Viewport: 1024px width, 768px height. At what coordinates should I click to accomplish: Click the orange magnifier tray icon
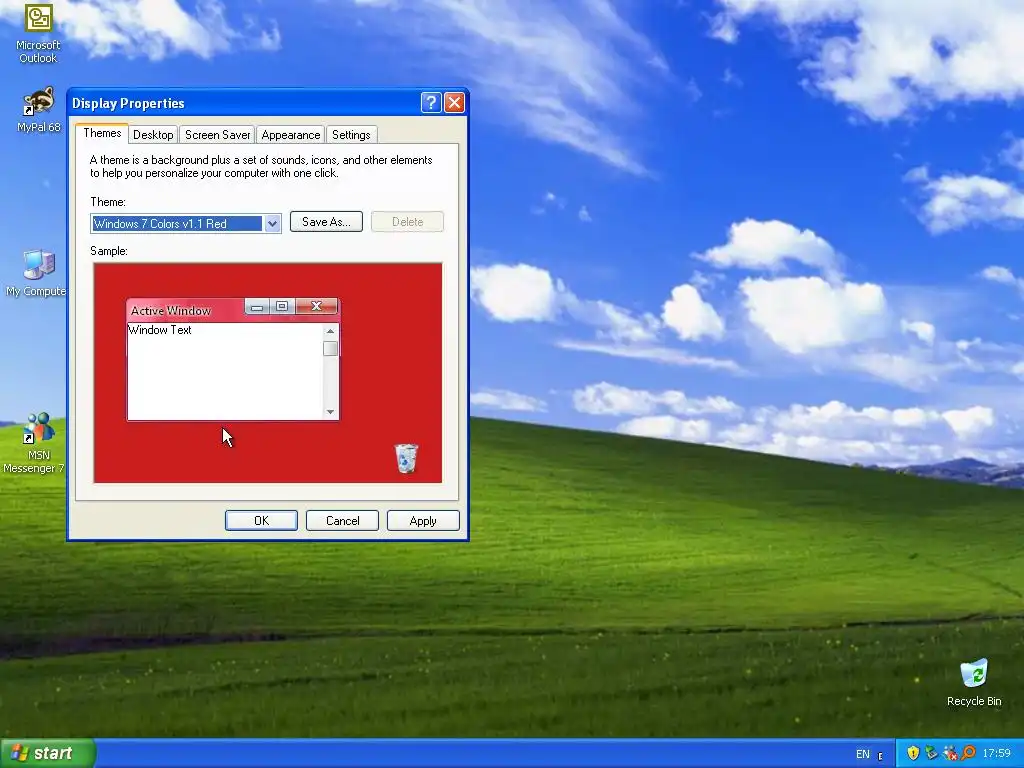tap(968, 753)
